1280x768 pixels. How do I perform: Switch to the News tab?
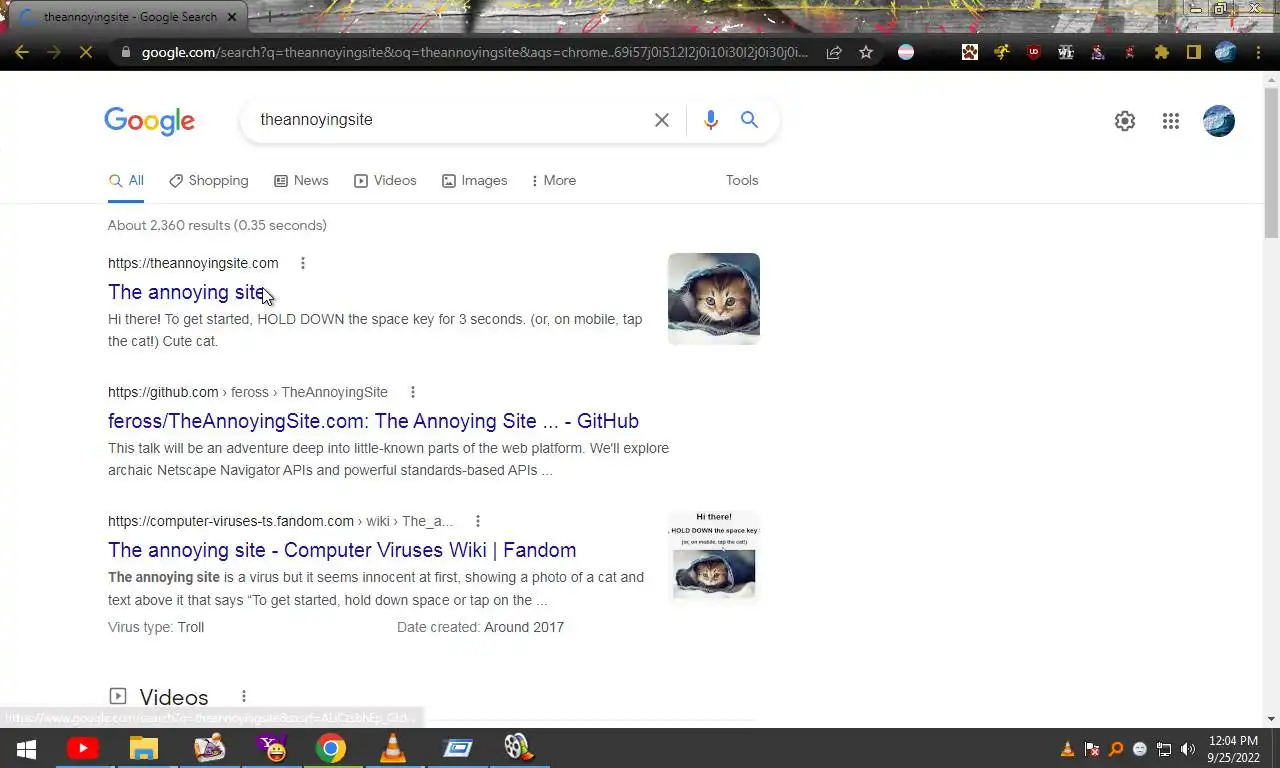pos(301,180)
